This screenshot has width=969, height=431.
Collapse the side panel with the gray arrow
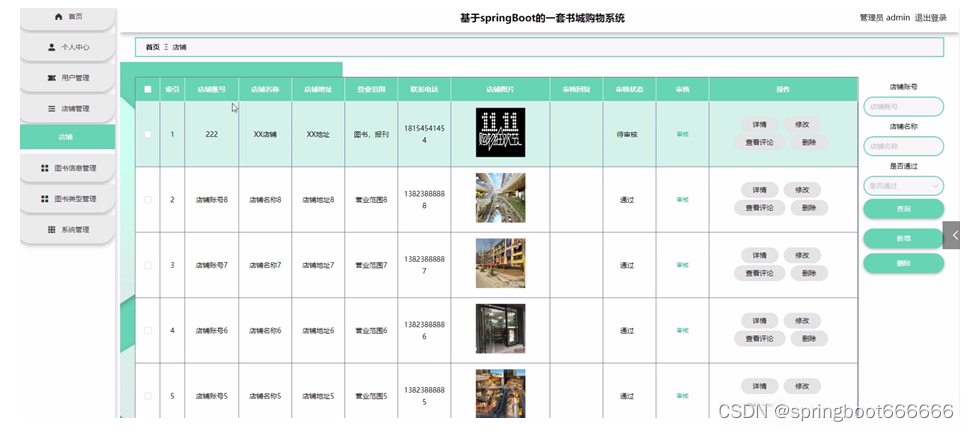tap(951, 235)
